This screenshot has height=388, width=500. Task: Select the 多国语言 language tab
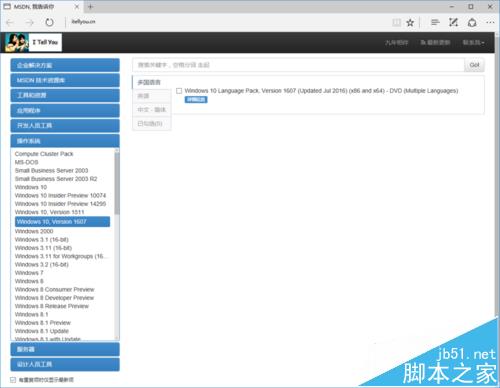[152, 82]
